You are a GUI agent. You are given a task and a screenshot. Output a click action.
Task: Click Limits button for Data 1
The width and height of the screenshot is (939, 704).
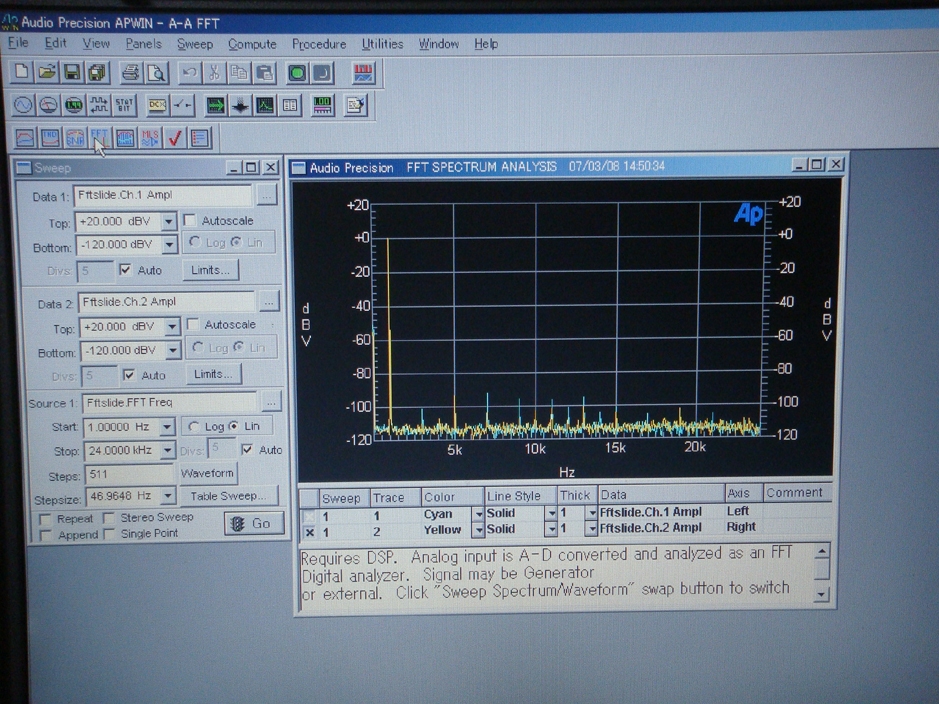click(210, 270)
